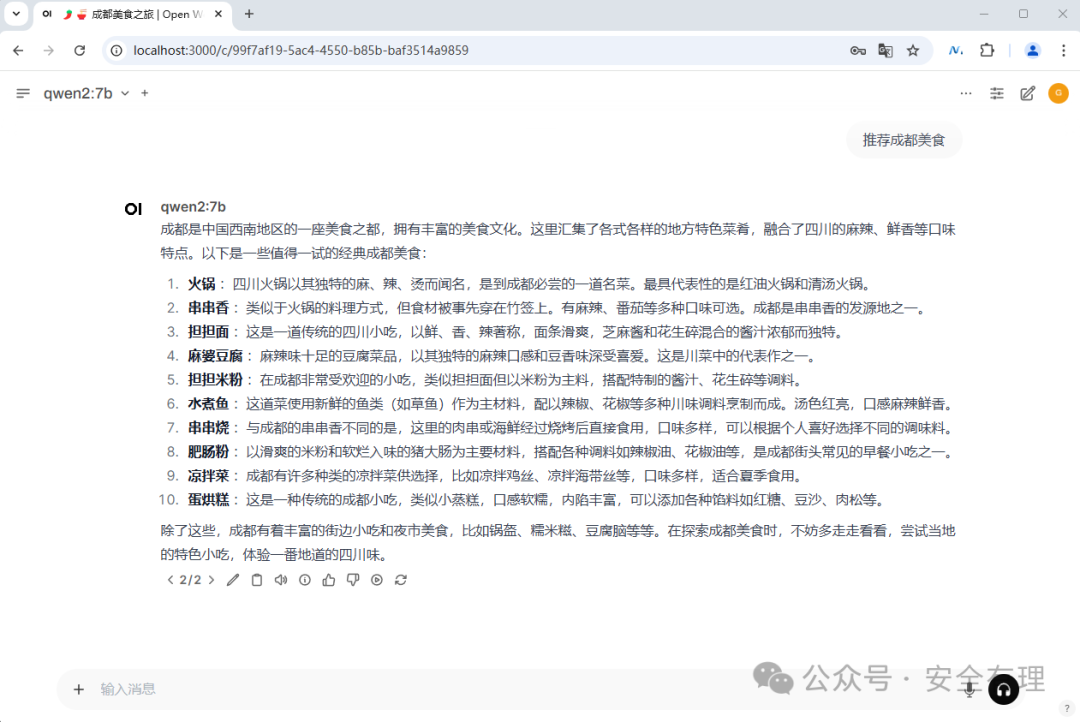Open the Chrome profile icon
Screen dimensions: 1080x722
(x=1032, y=50)
